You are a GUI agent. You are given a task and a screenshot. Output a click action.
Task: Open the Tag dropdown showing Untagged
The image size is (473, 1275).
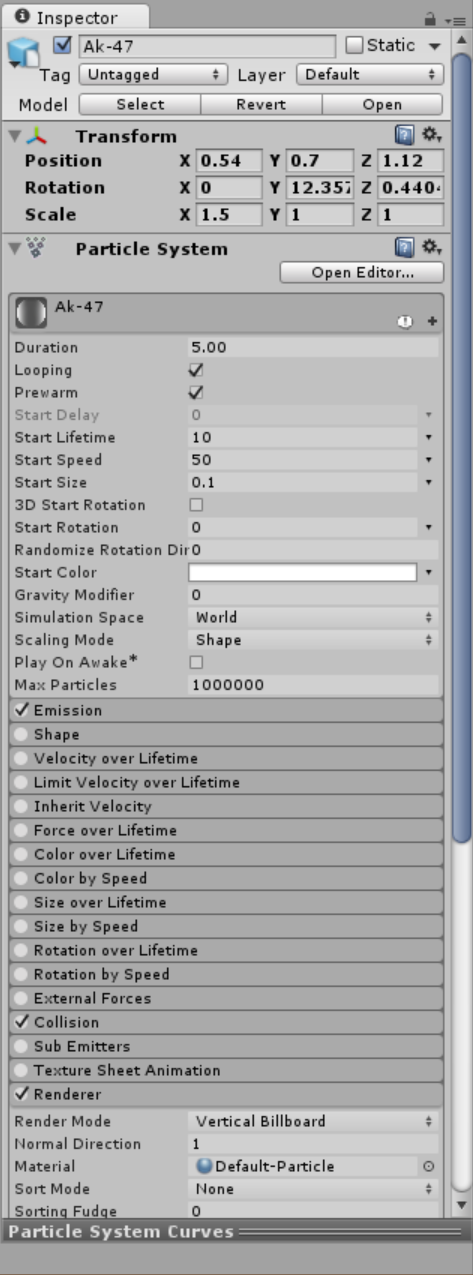pyautogui.click(x=153, y=75)
